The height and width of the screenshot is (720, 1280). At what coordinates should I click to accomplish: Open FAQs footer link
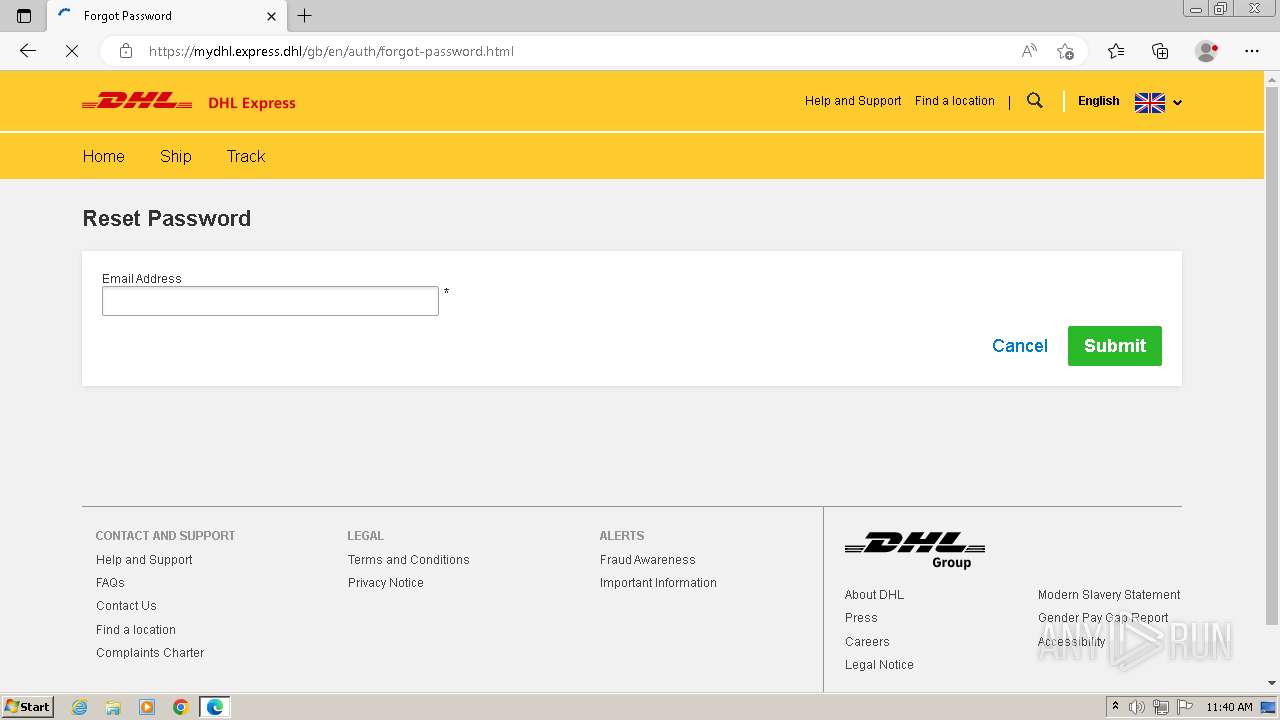pos(110,583)
